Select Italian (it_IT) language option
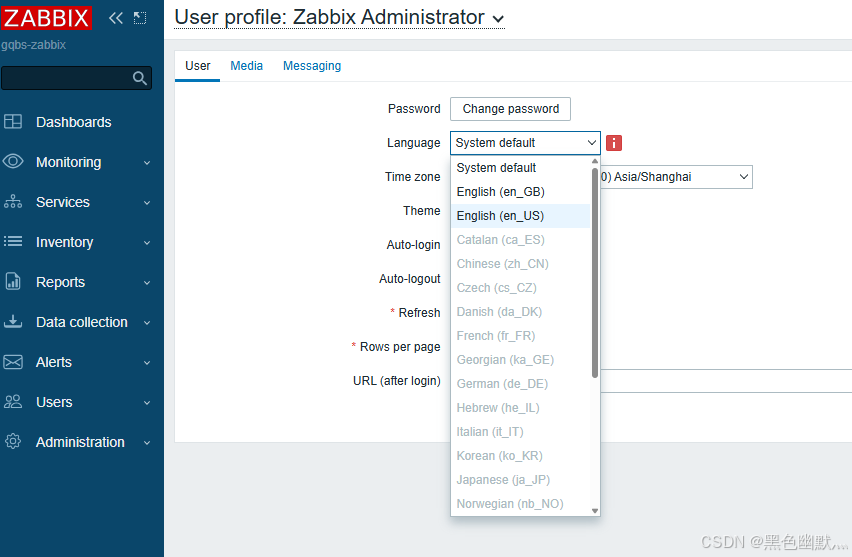The image size is (852, 557). click(521, 431)
